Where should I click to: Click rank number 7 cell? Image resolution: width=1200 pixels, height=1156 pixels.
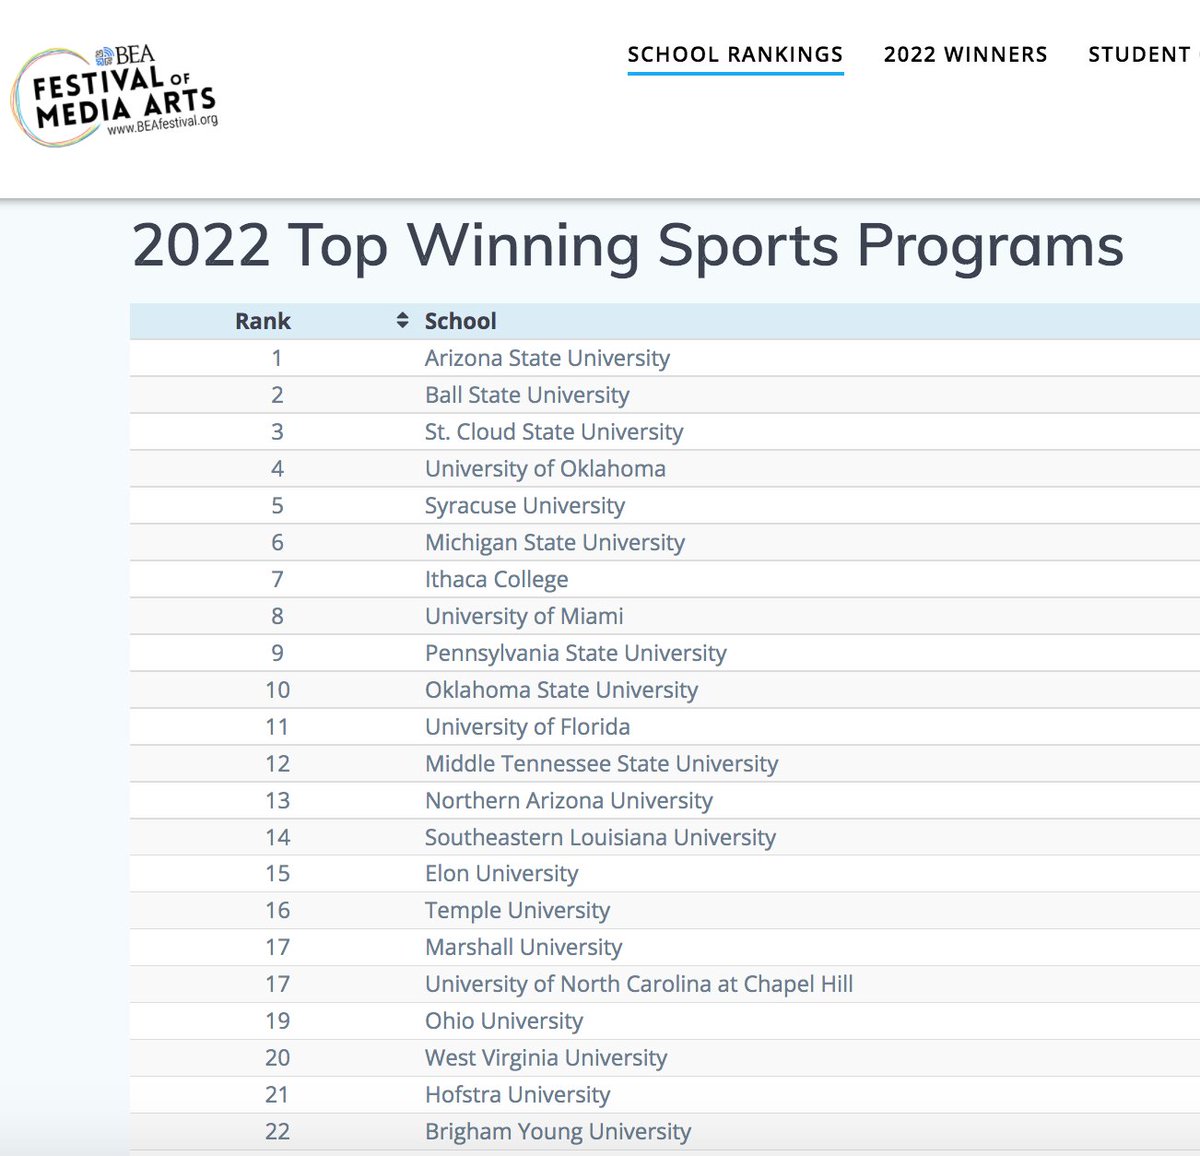click(x=277, y=580)
